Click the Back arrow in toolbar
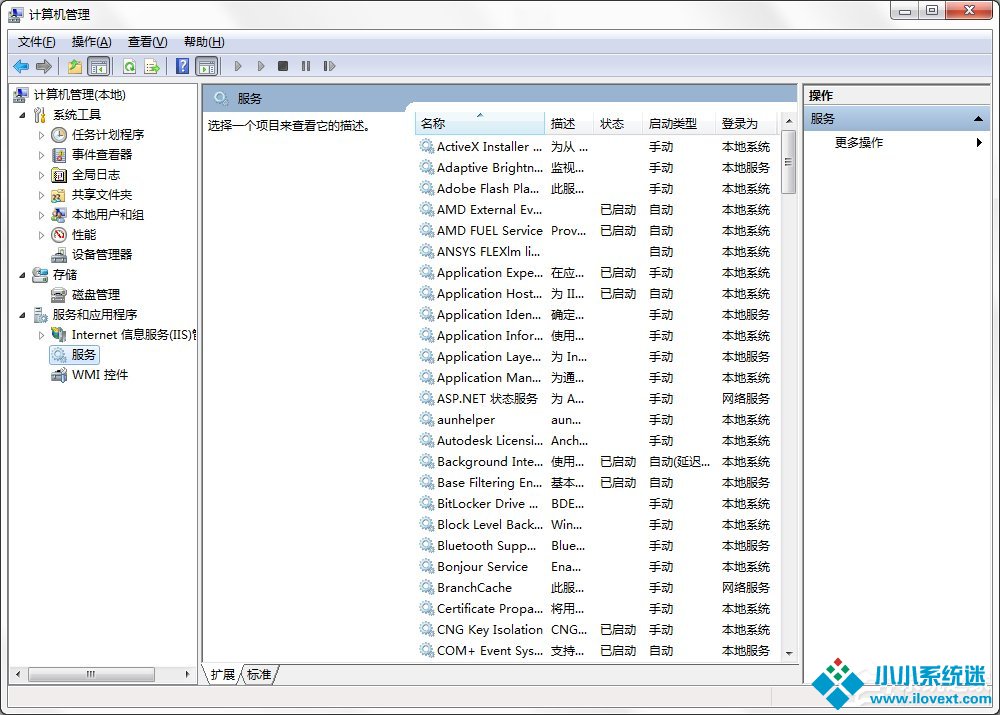The width and height of the screenshot is (1000, 715). [x=21, y=66]
